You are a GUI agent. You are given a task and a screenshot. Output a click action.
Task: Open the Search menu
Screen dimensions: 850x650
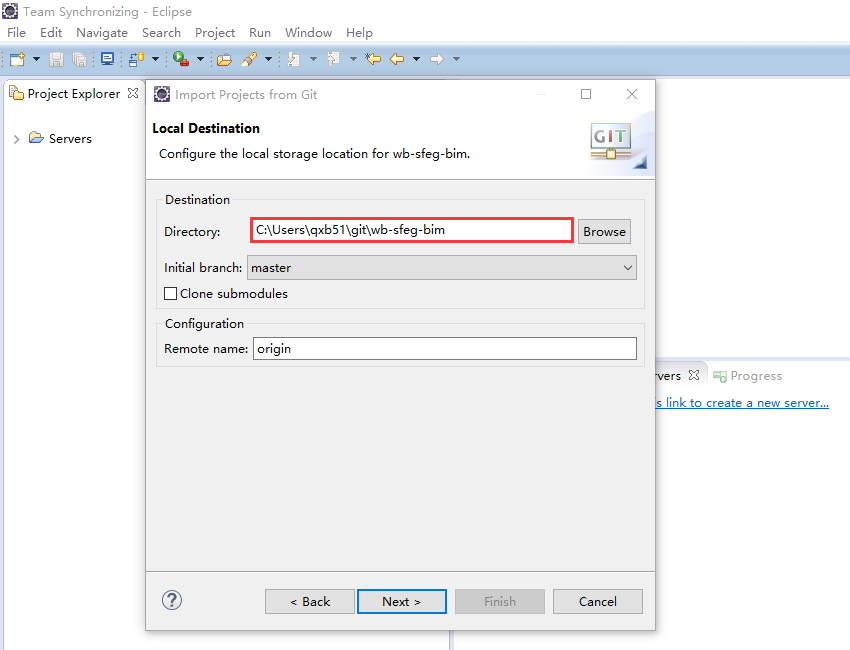161,33
